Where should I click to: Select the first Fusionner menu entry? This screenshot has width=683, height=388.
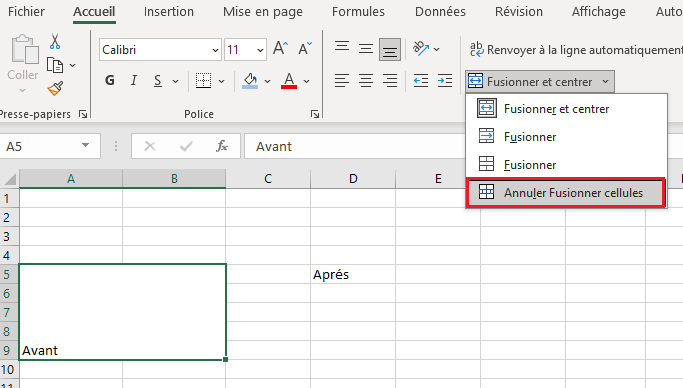point(566,137)
